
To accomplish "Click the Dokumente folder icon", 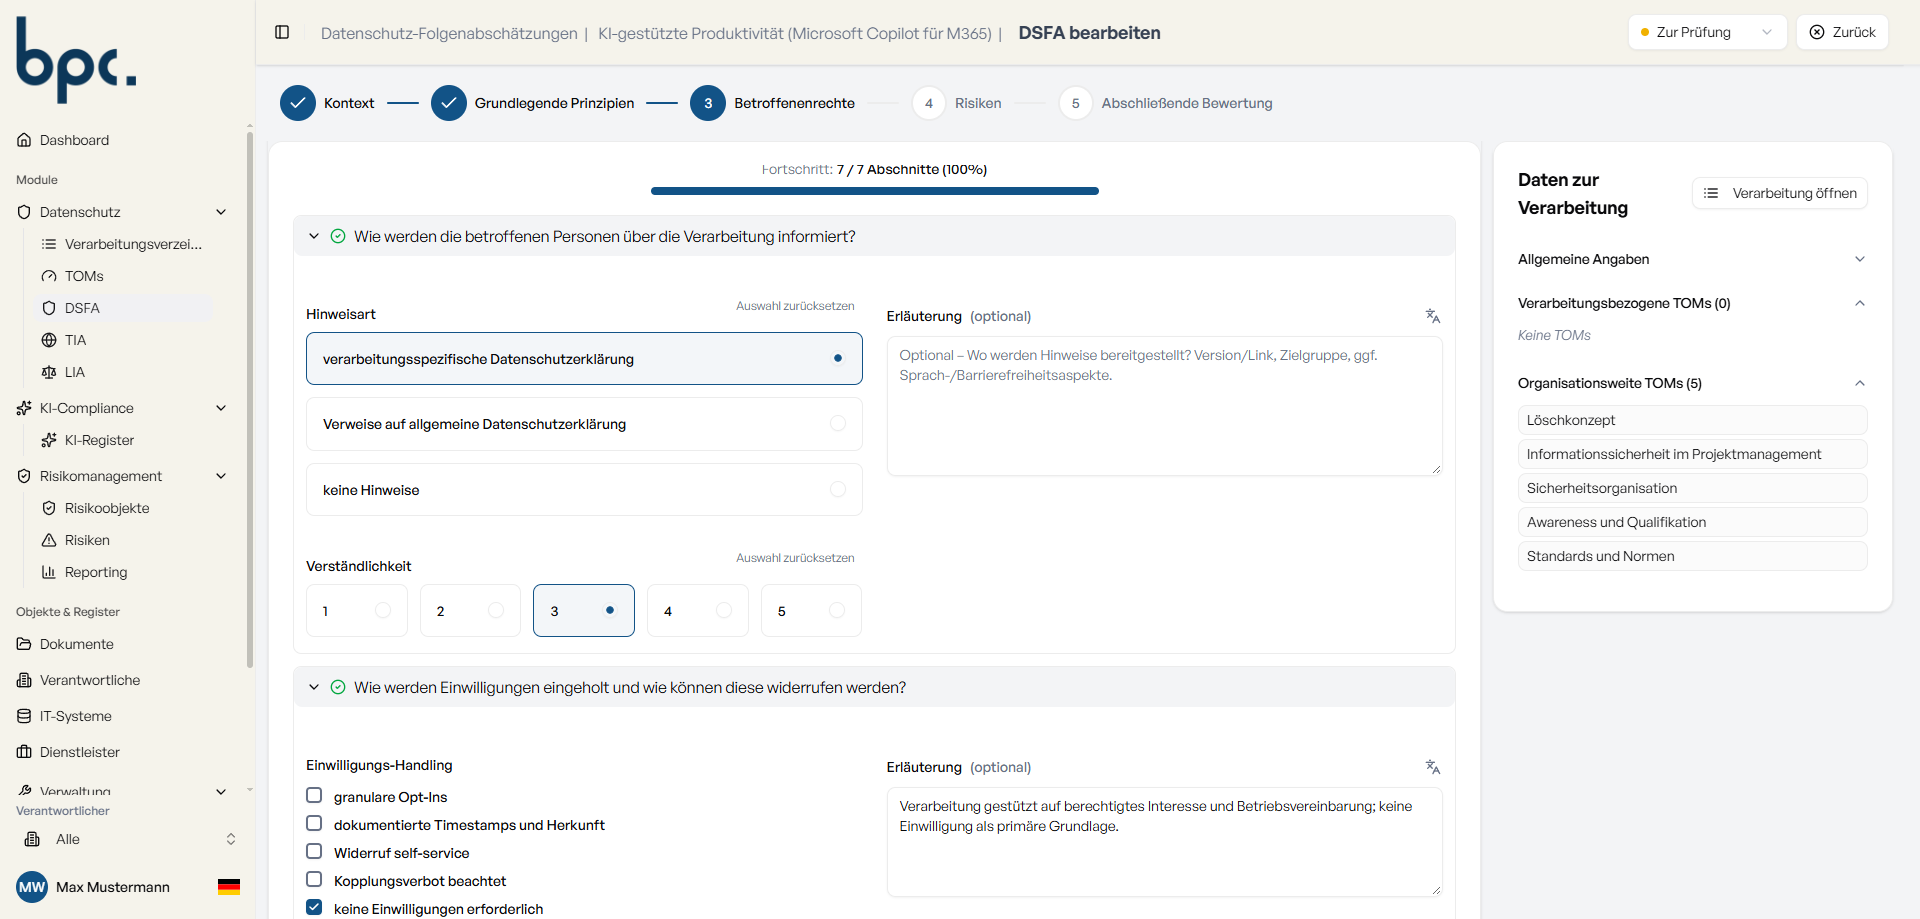I will [x=24, y=644].
